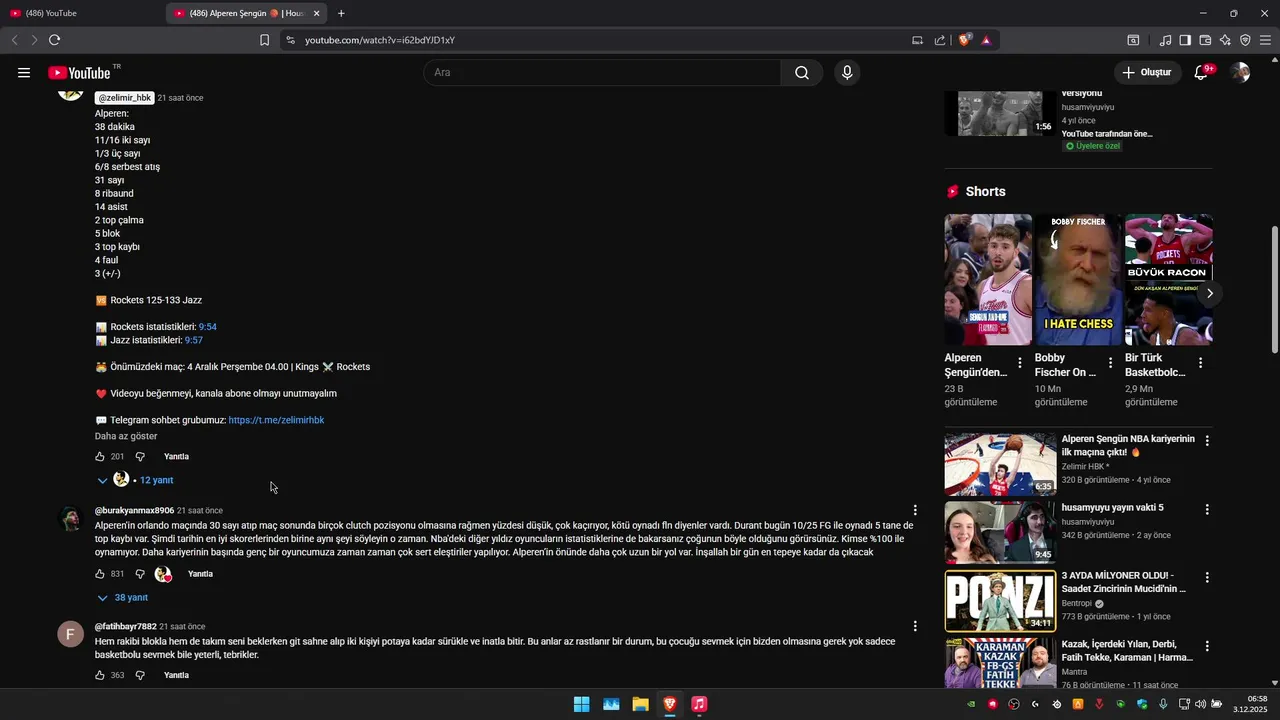Like the @zelimir_hbk pinned comment
The image size is (1280, 720).
click(100, 456)
